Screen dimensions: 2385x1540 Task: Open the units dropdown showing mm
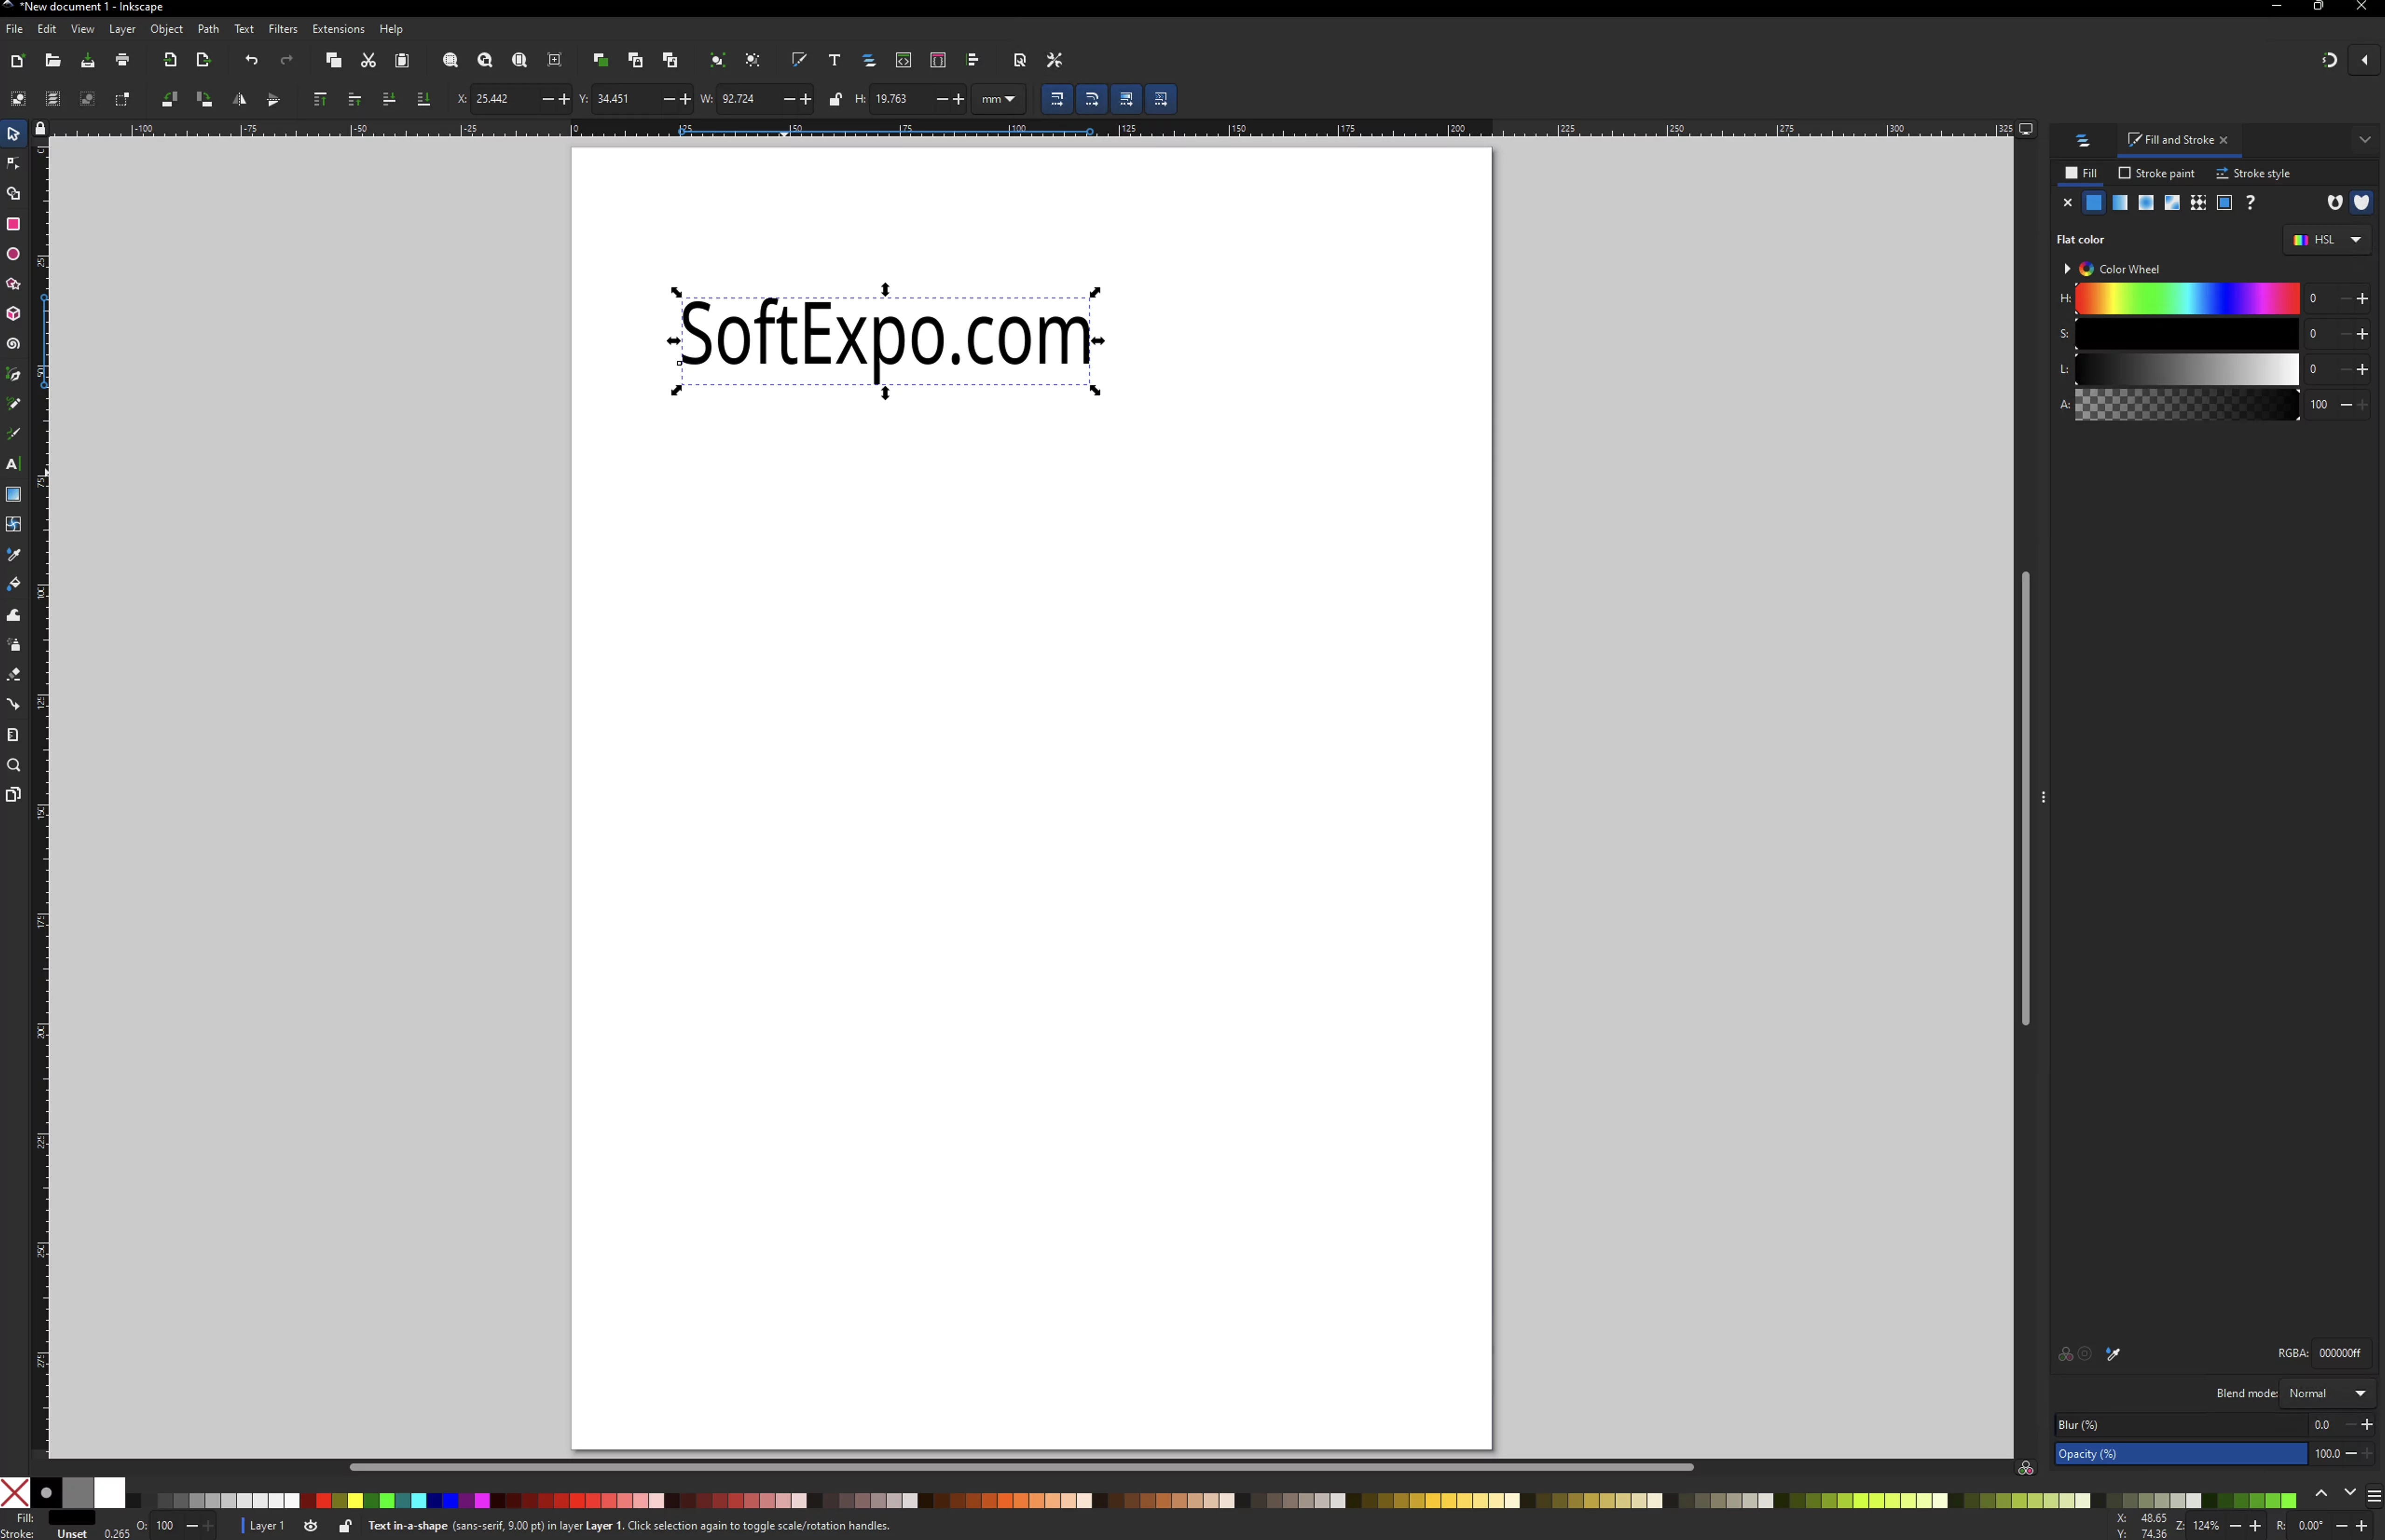tap(997, 99)
